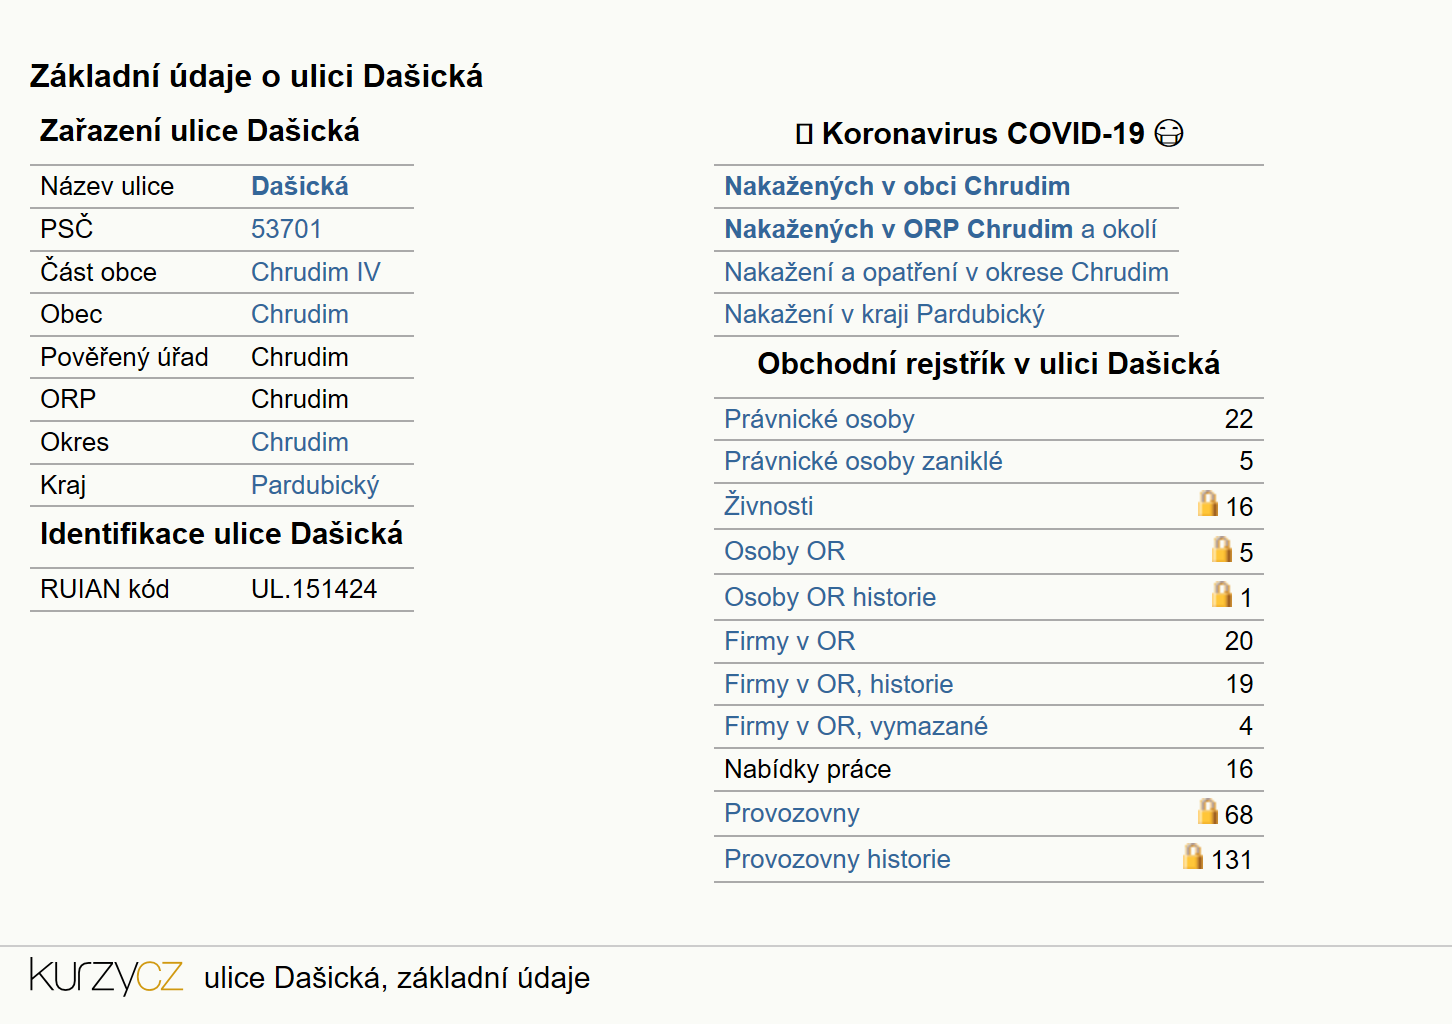Image resolution: width=1452 pixels, height=1024 pixels.
Task: Click the lock icon in the Osoby OR historie row
Action: point(1222,594)
